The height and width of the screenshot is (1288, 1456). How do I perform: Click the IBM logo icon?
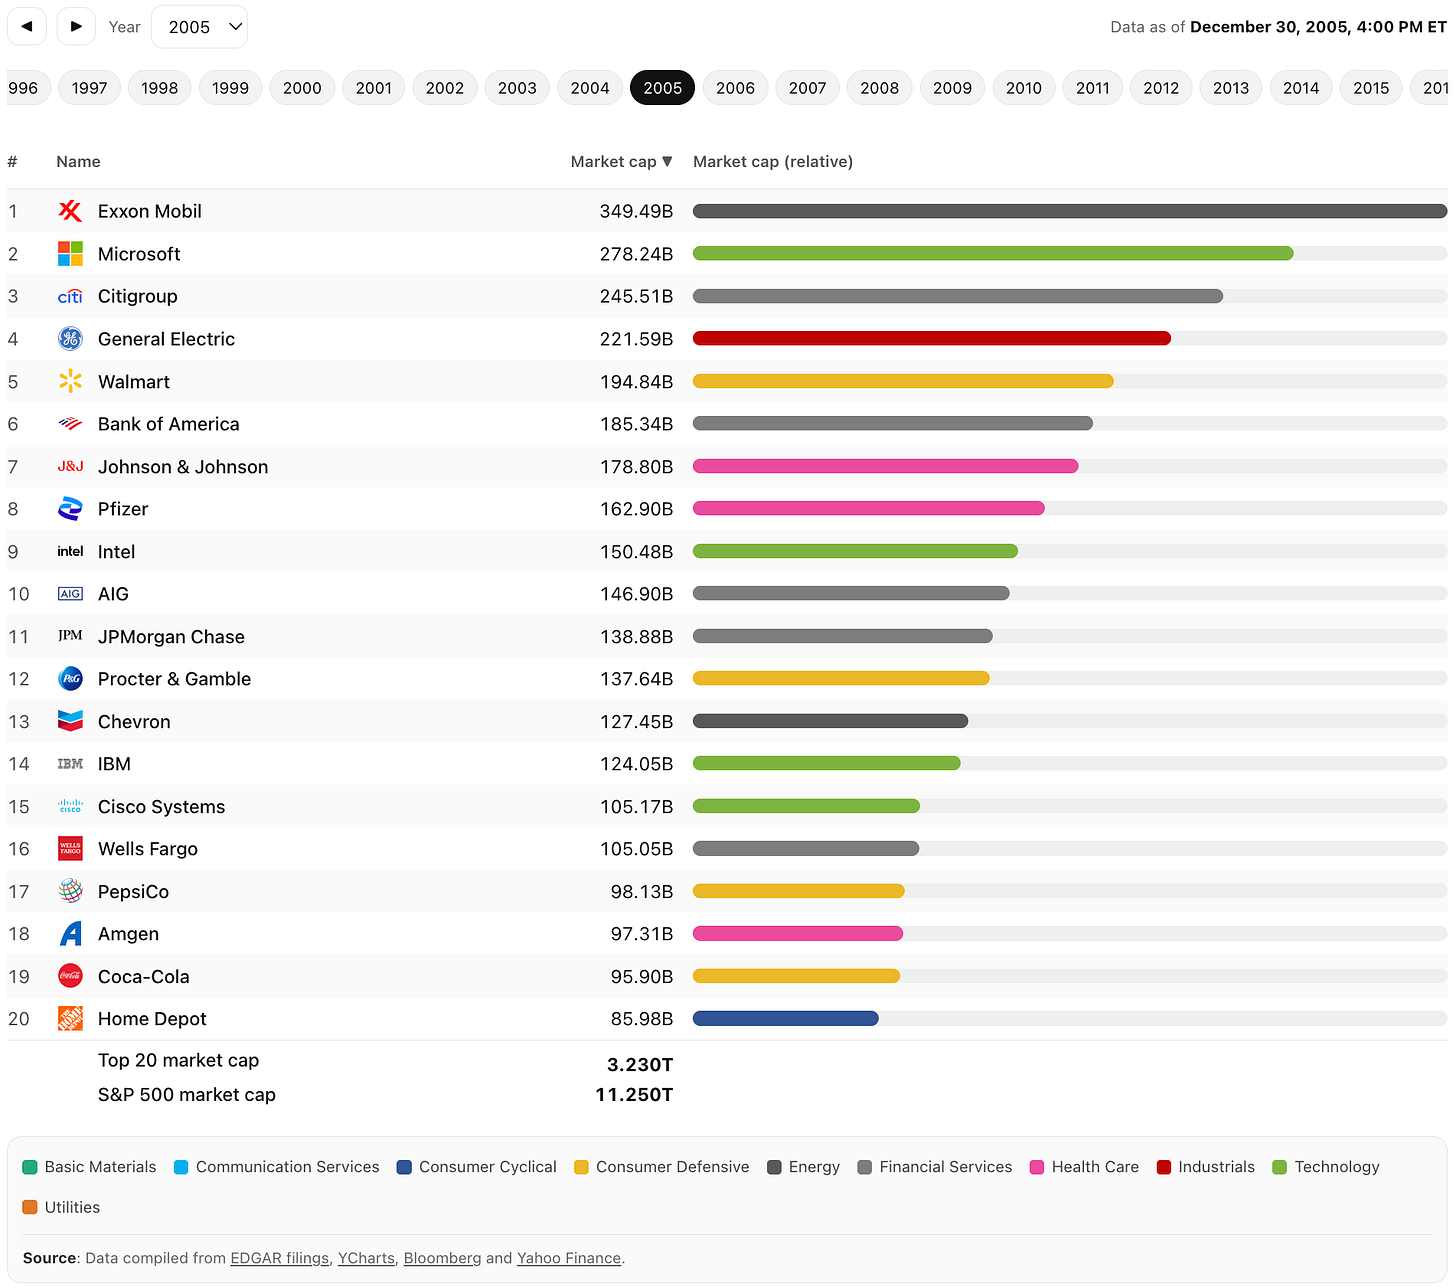pyautogui.click(x=70, y=764)
